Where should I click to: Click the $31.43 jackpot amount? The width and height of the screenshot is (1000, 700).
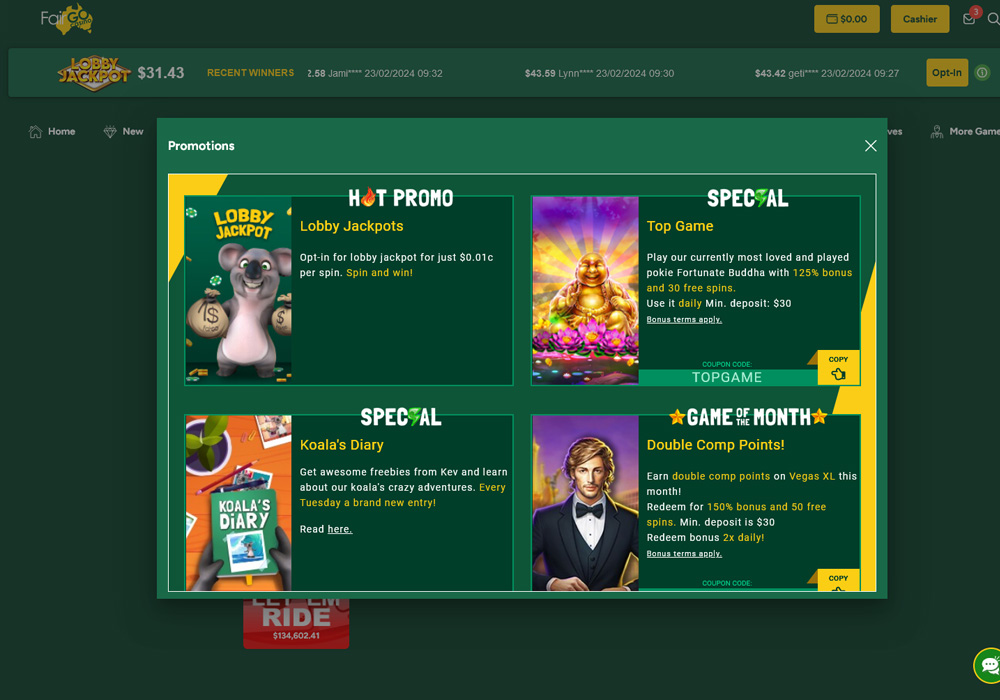161,73
